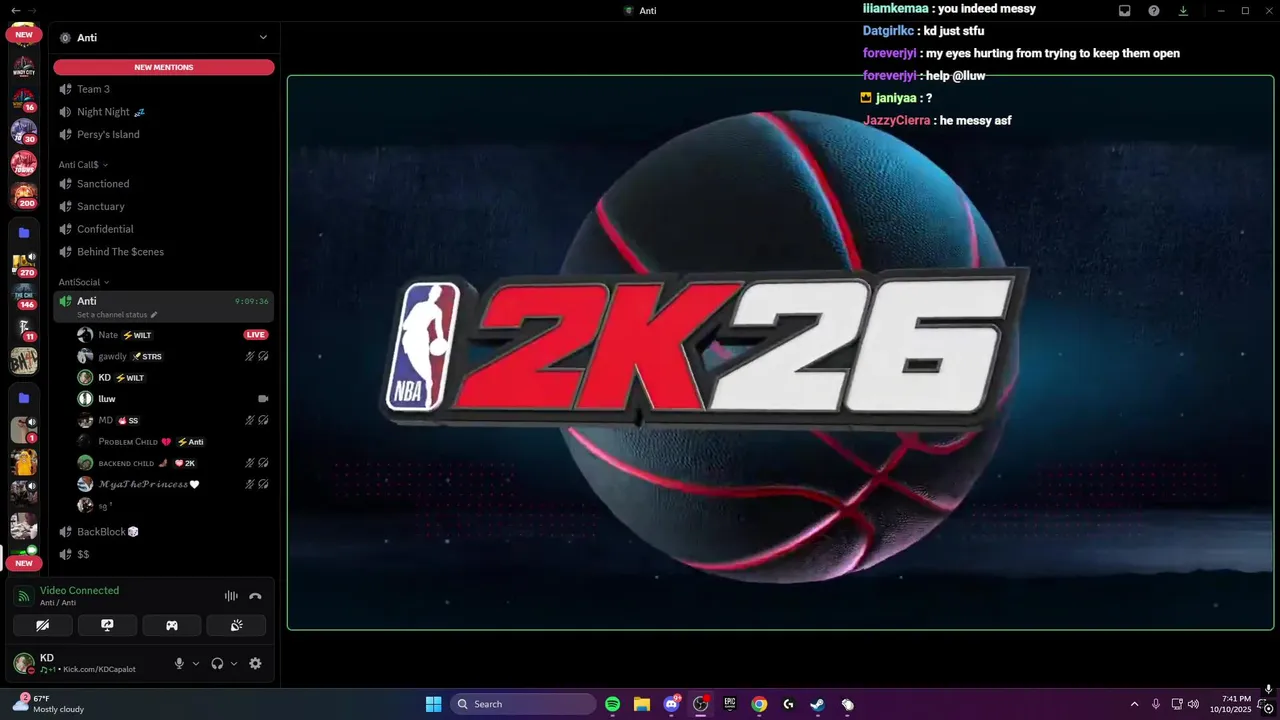Open the server with 146 notifications
Screen dimensions: 1280x720
coord(23,296)
